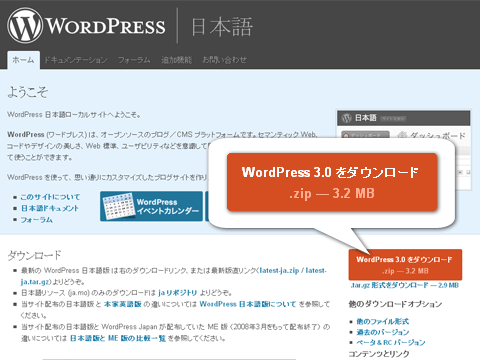Click the WordPress イベントカレンダー banner
This screenshot has height=360, width=480.
pos(151,206)
